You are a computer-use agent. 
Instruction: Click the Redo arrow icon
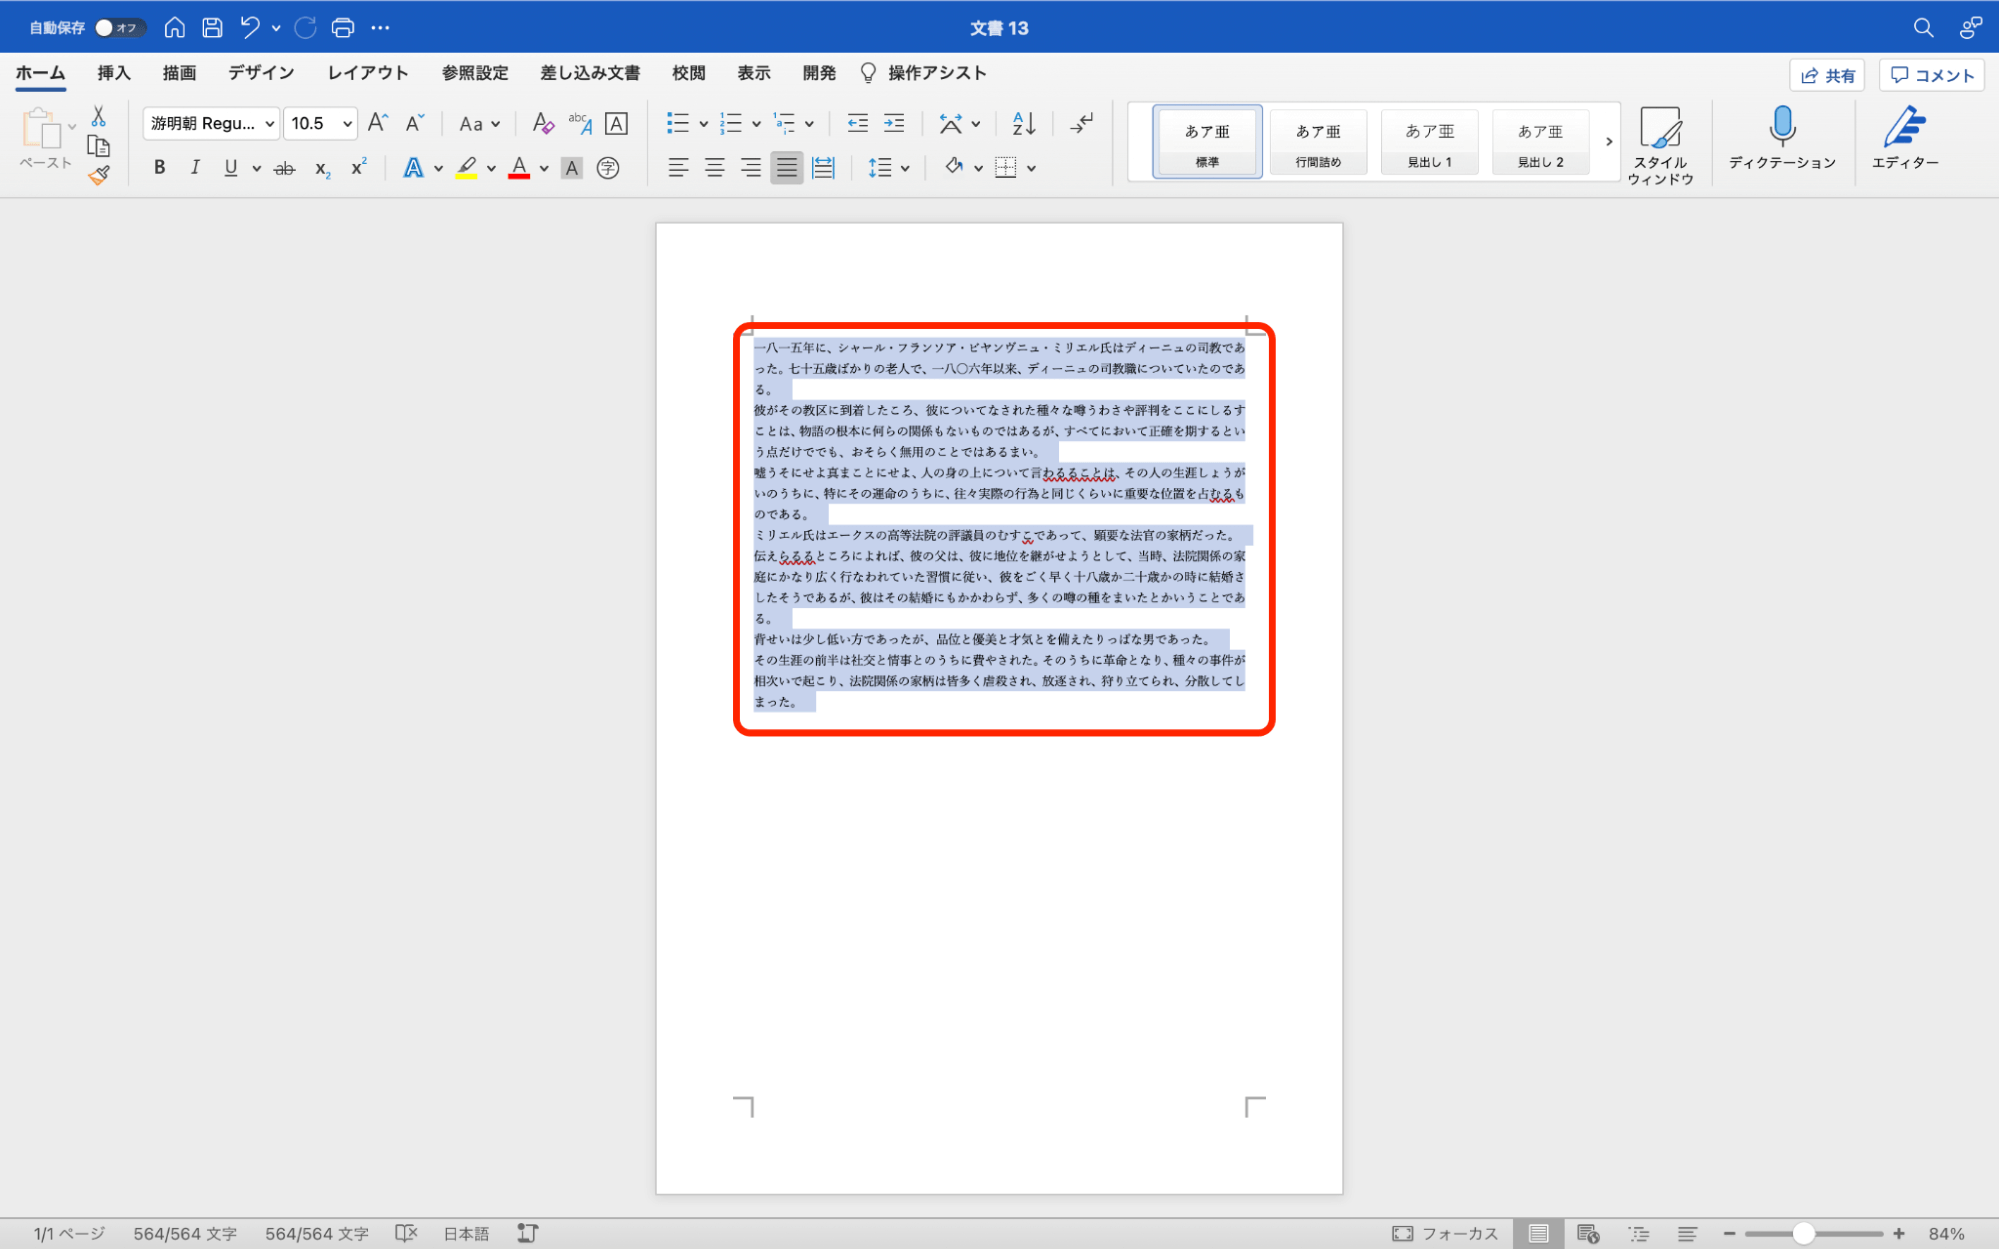[305, 28]
